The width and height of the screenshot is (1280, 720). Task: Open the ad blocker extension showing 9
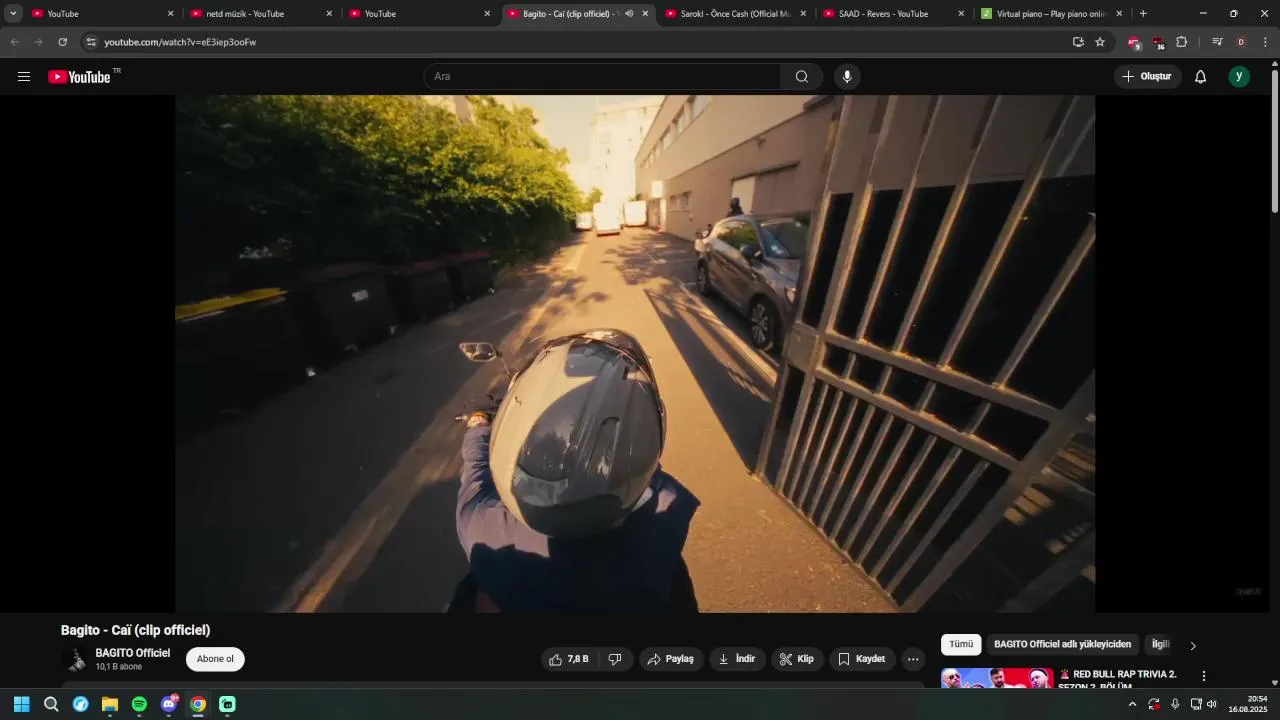(x=1133, y=42)
